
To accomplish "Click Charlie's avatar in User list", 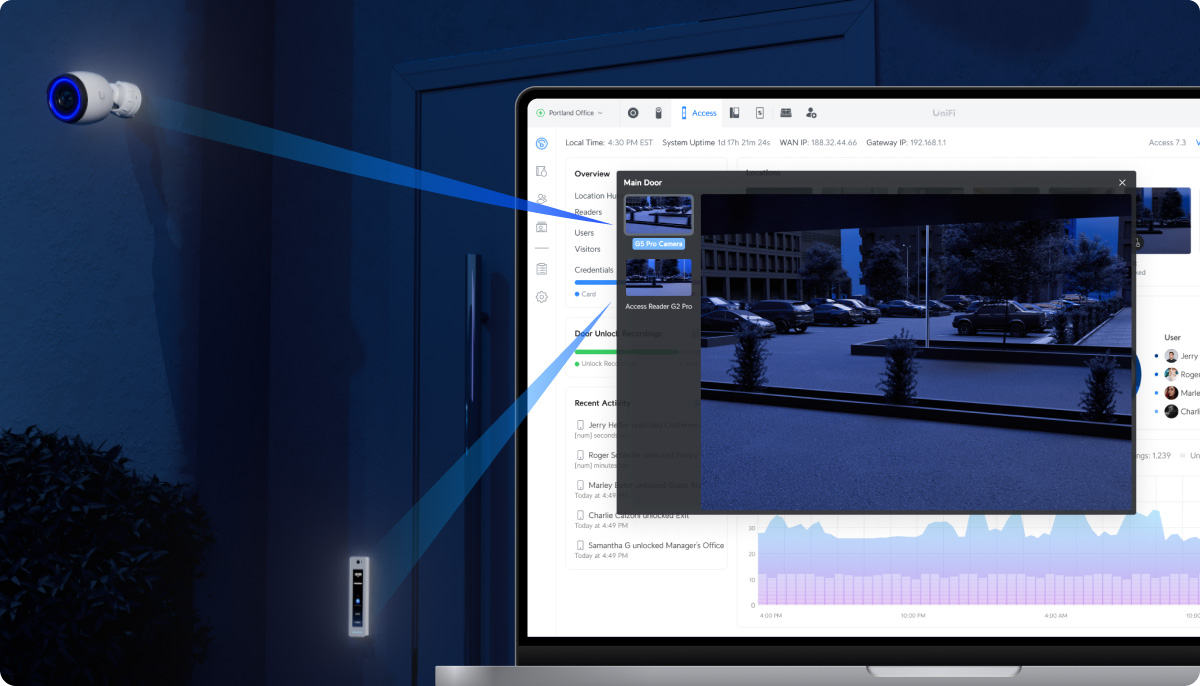I will pyautogui.click(x=1171, y=411).
